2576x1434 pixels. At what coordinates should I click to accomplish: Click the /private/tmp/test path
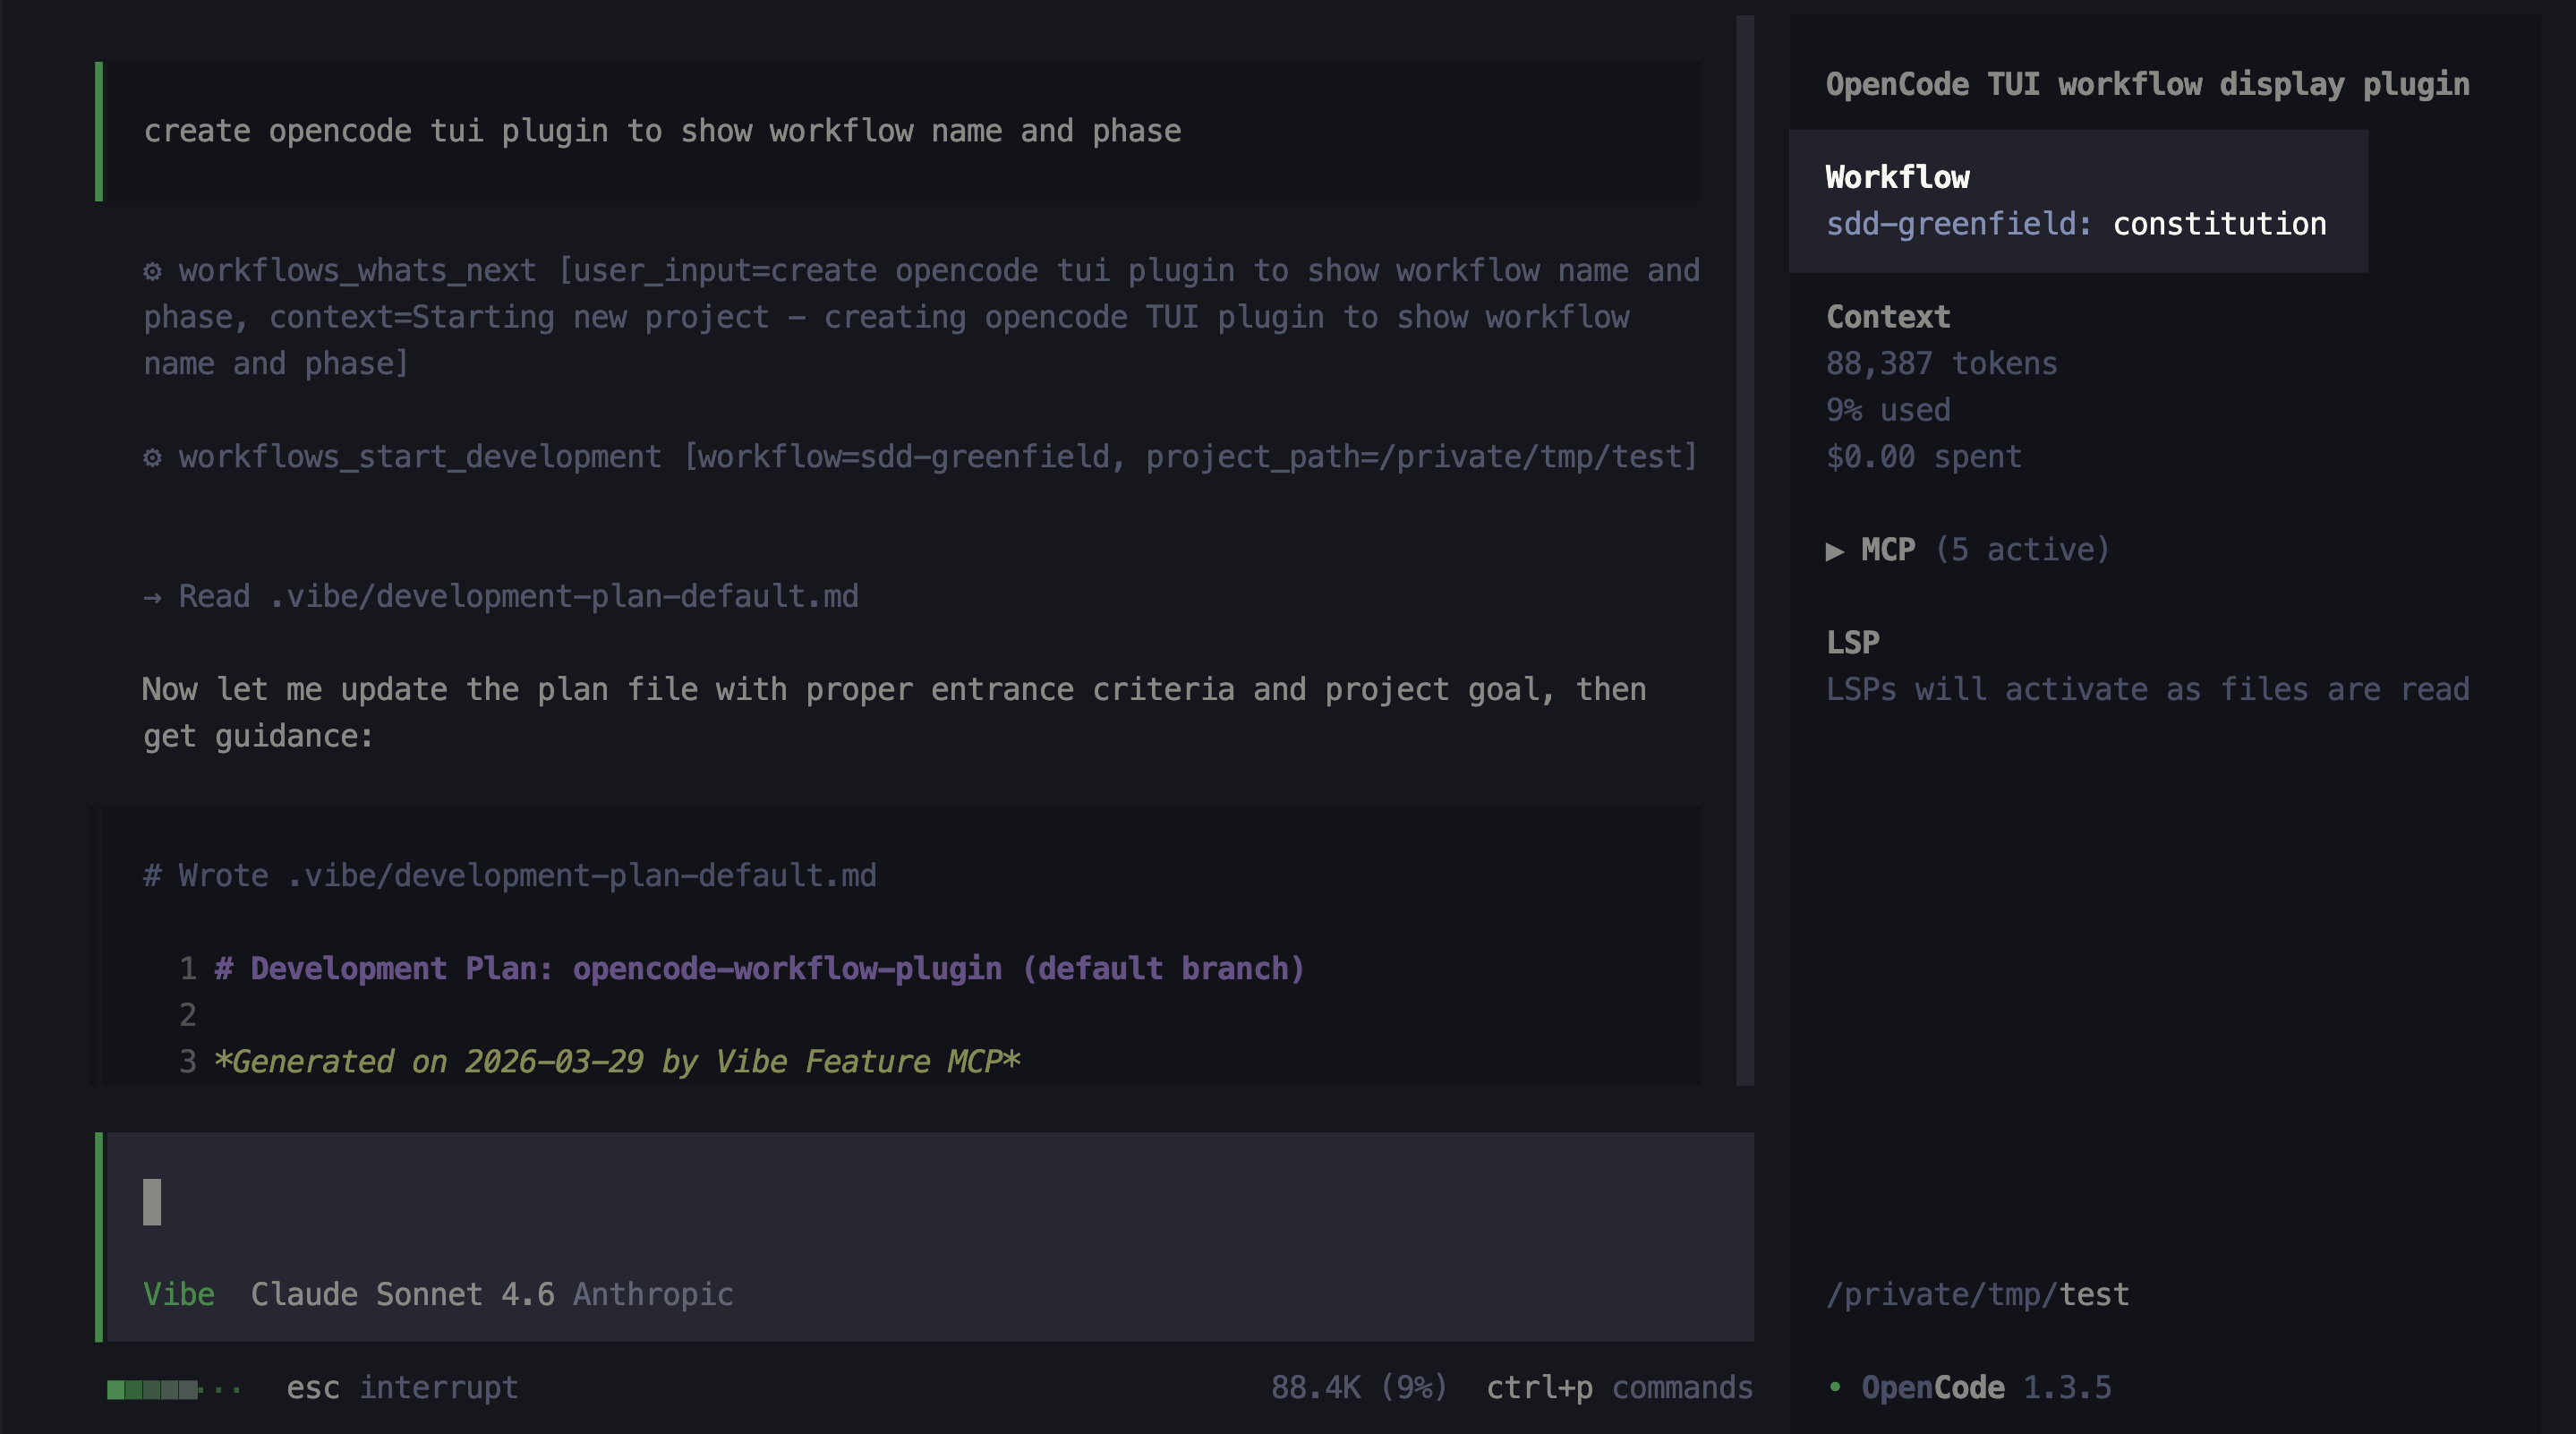click(1977, 1295)
